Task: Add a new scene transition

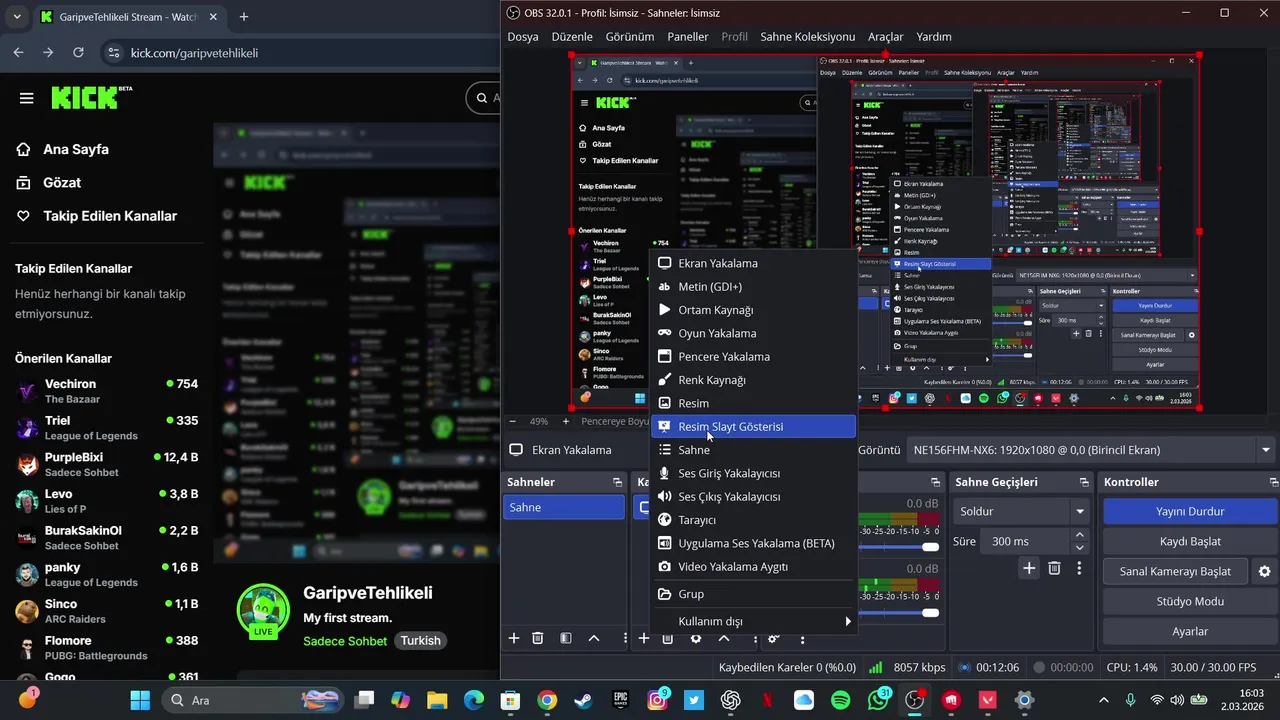Action: [x=1029, y=568]
